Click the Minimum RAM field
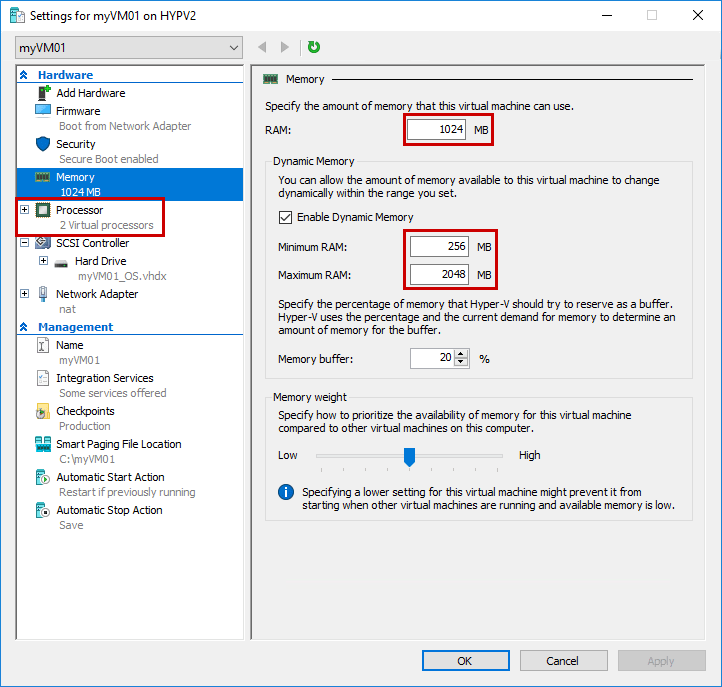This screenshot has width=722, height=687. tap(440, 246)
